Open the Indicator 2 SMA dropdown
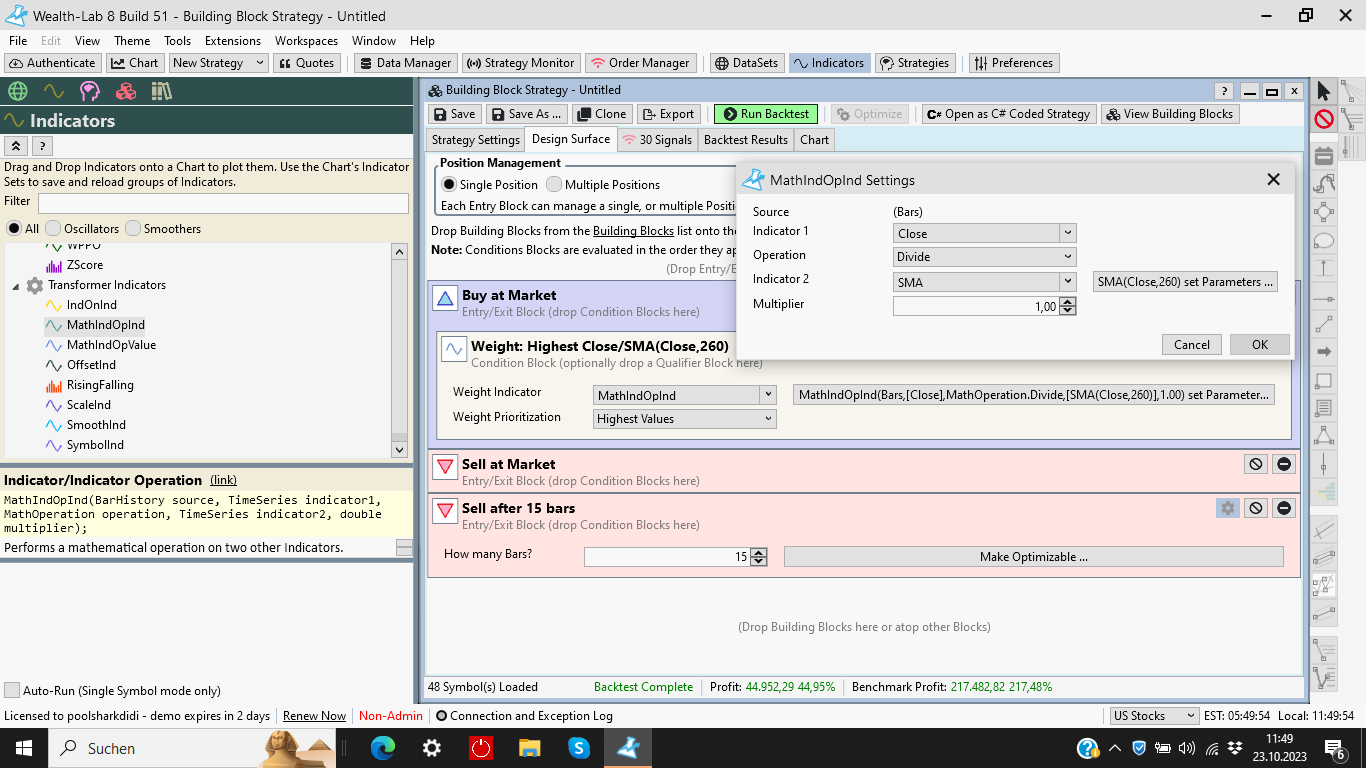Viewport: 1366px width, 768px height. (984, 282)
